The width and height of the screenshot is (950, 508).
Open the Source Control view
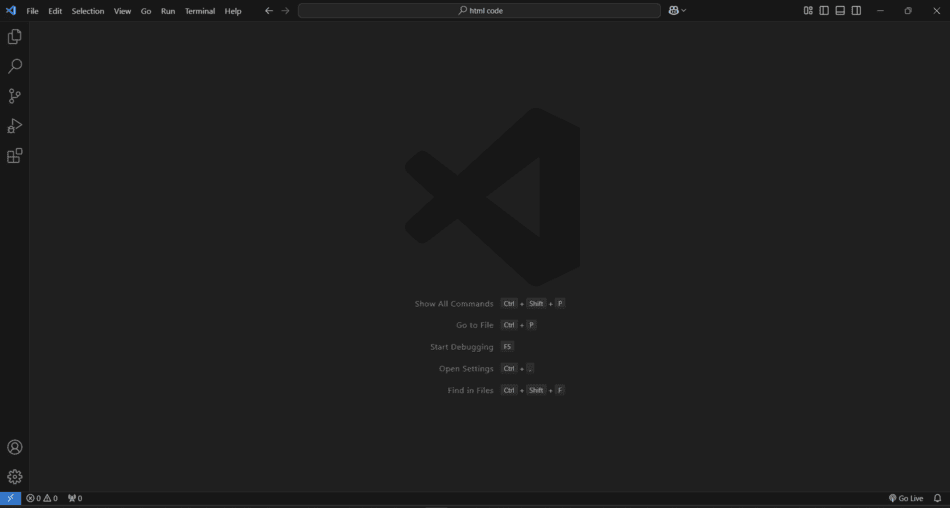15,96
